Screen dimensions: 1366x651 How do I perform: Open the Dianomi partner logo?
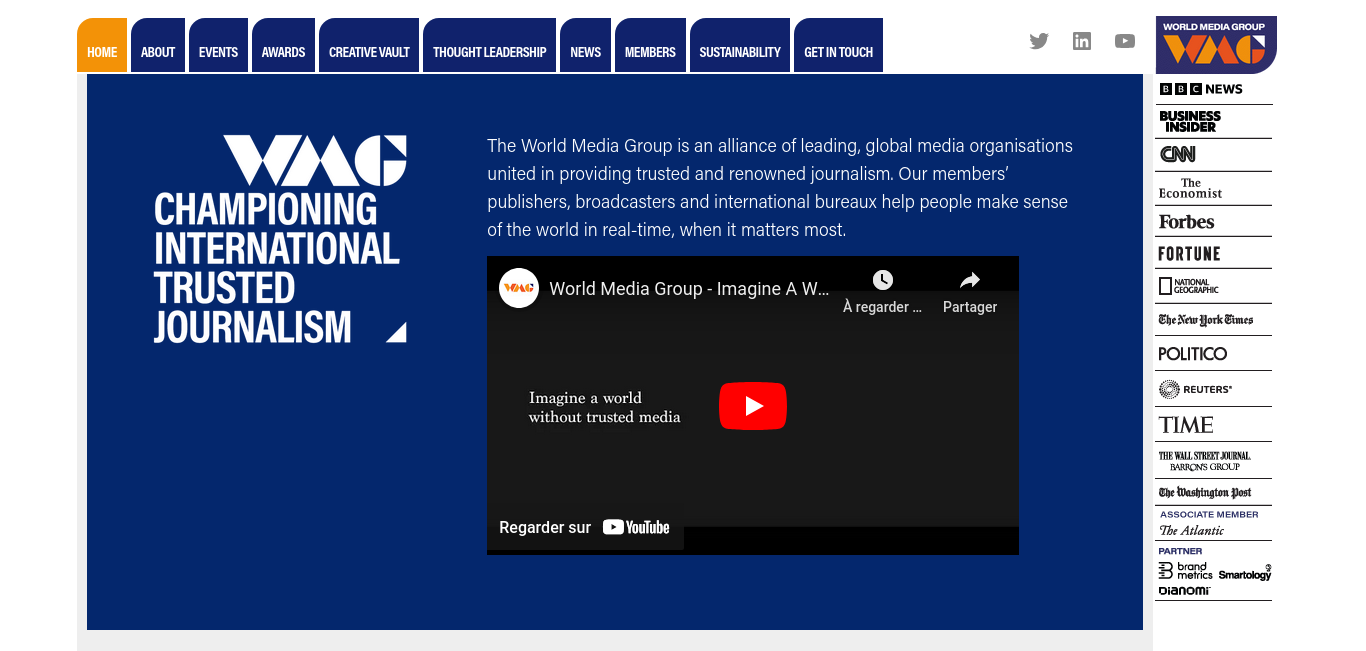click(1184, 591)
